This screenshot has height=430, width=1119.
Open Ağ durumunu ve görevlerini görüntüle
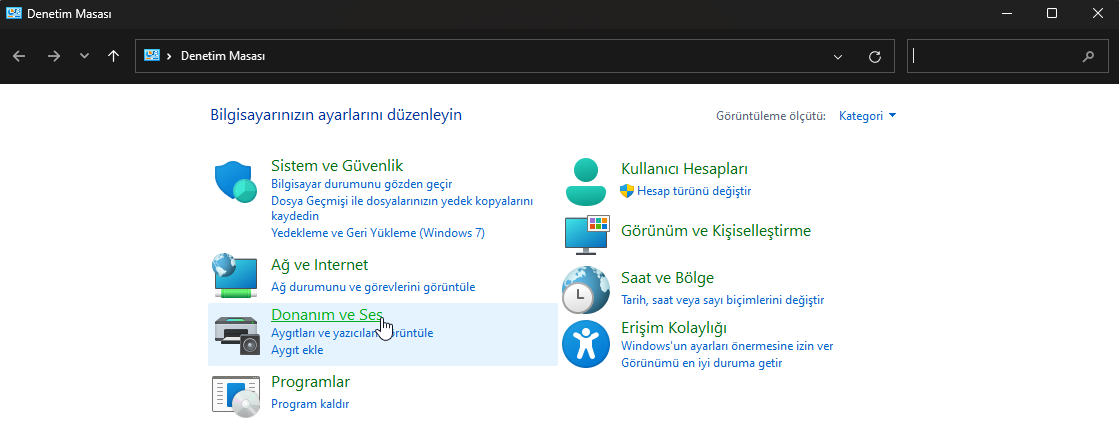click(373, 287)
